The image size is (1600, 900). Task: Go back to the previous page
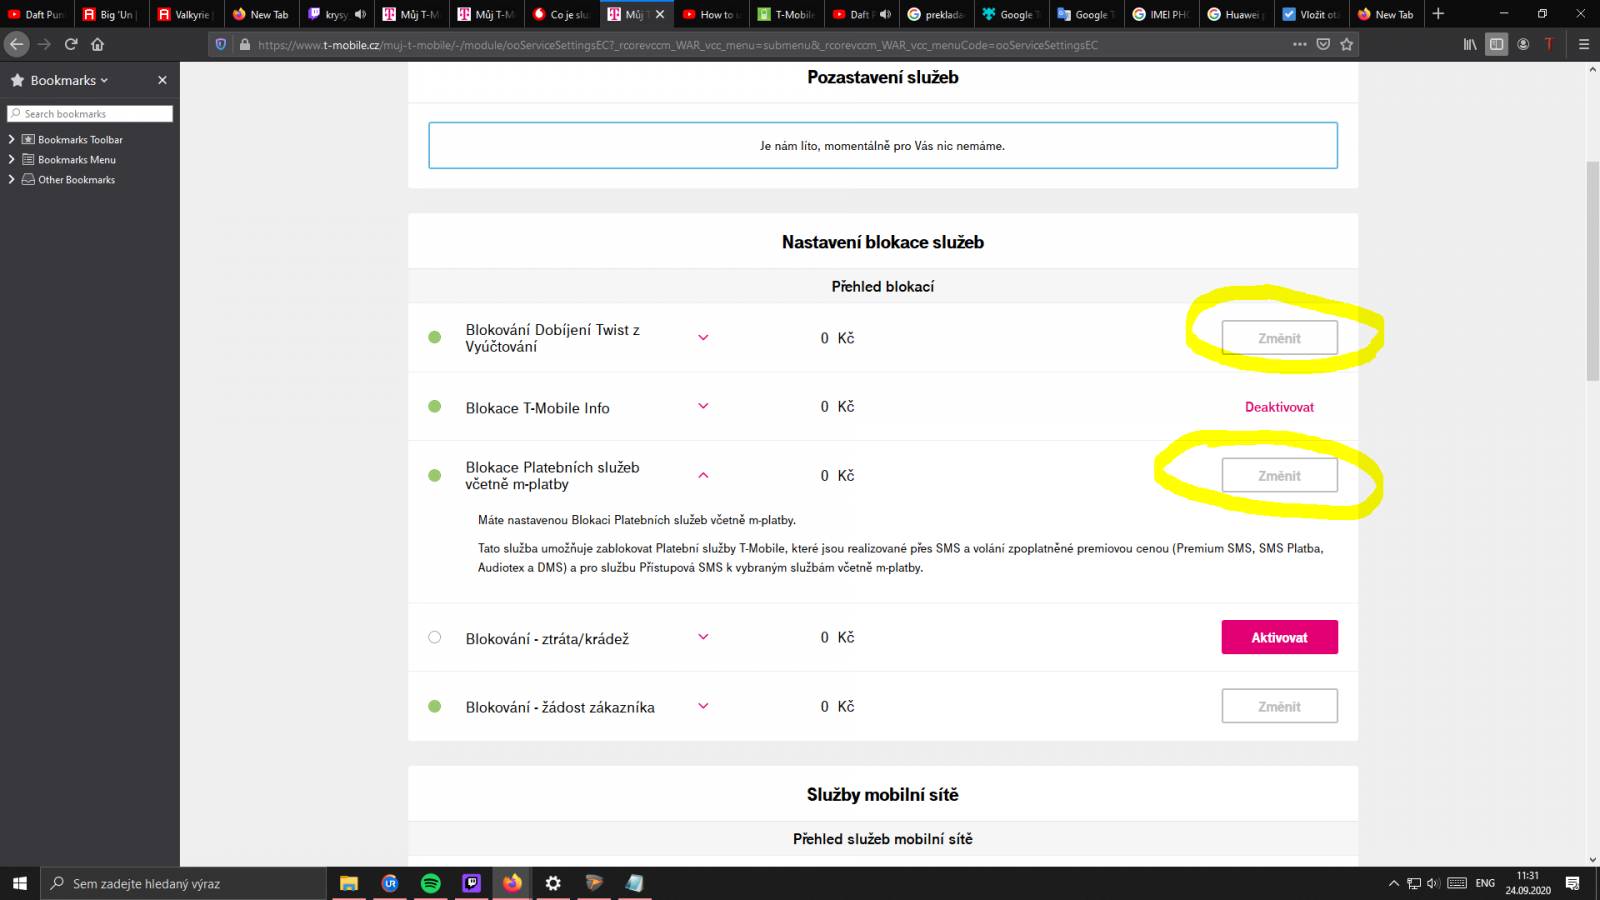[x=16, y=44]
